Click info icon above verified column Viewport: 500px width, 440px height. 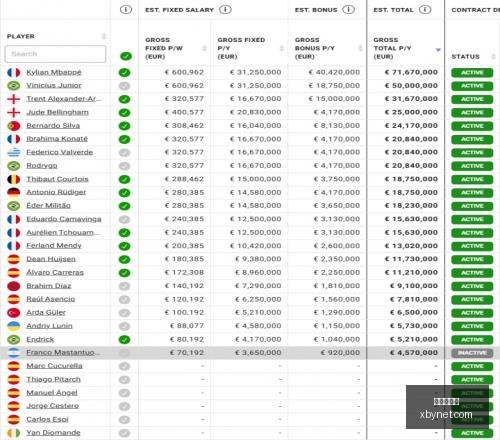coord(126,9)
